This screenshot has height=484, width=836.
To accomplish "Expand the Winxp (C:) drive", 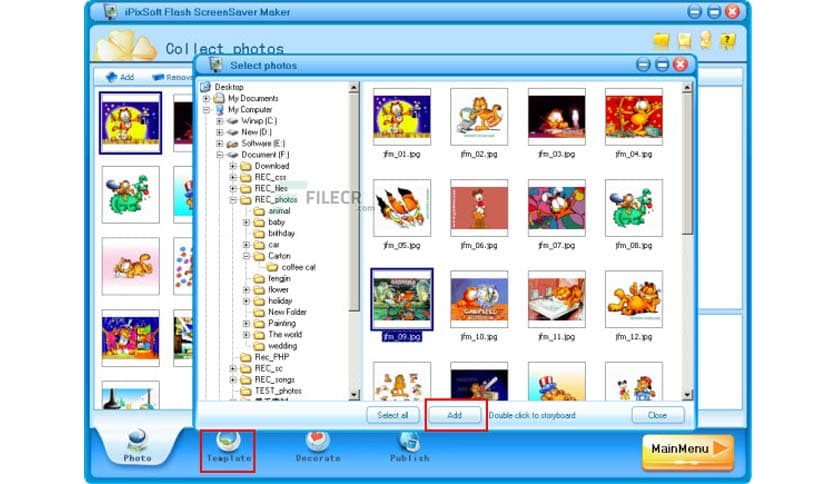I will (220, 121).
